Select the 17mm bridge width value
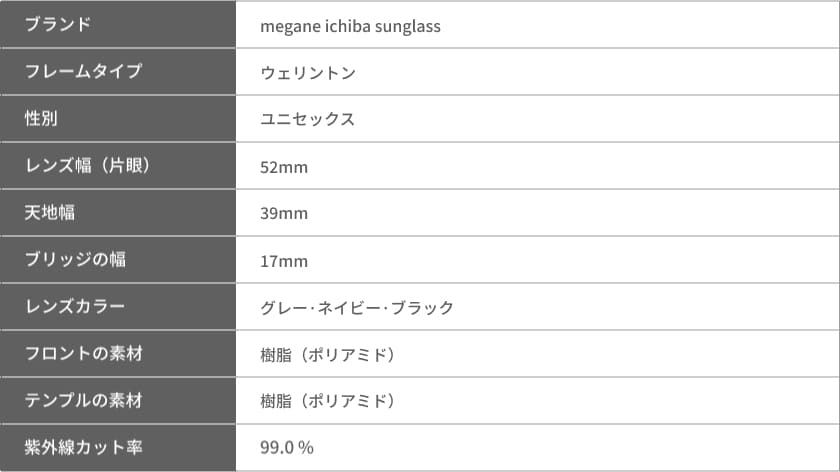The image size is (840, 472). click(284, 261)
